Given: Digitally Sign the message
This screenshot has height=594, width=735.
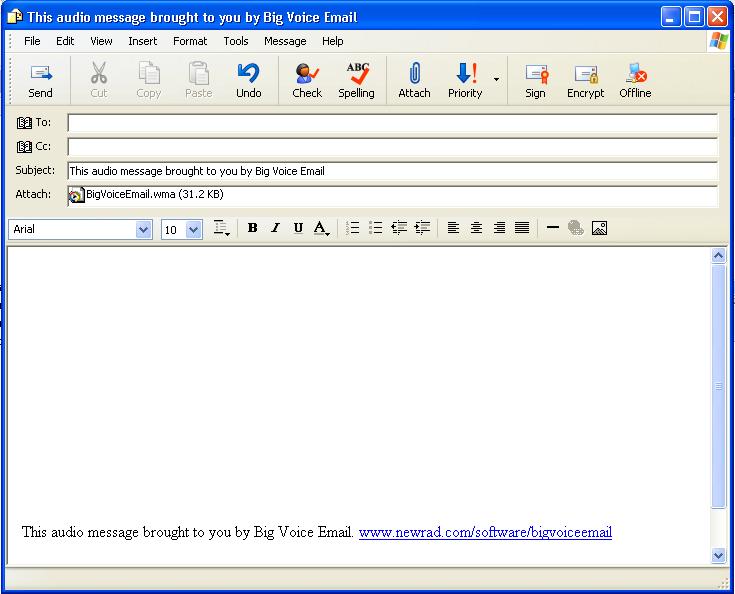Looking at the screenshot, I should click(x=535, y=80).
